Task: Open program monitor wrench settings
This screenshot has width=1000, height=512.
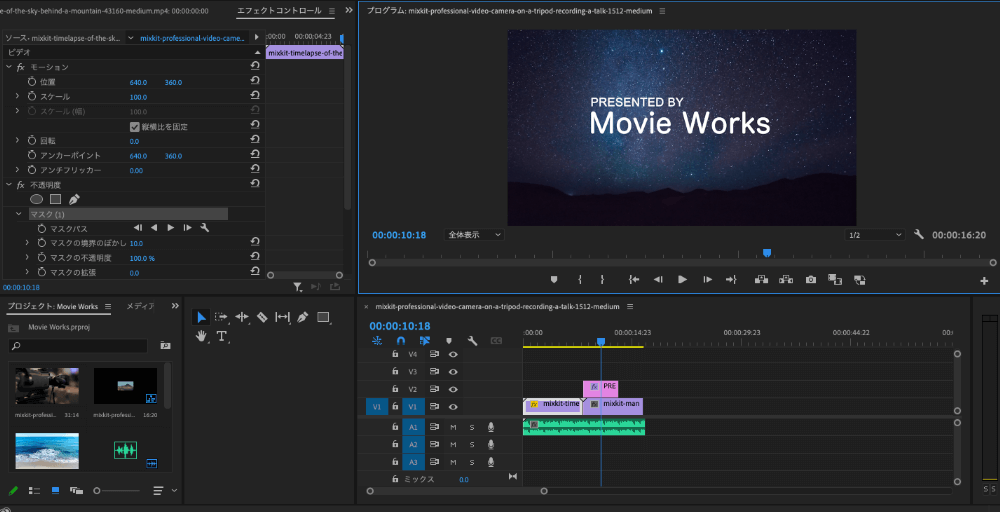Action: 918,235
